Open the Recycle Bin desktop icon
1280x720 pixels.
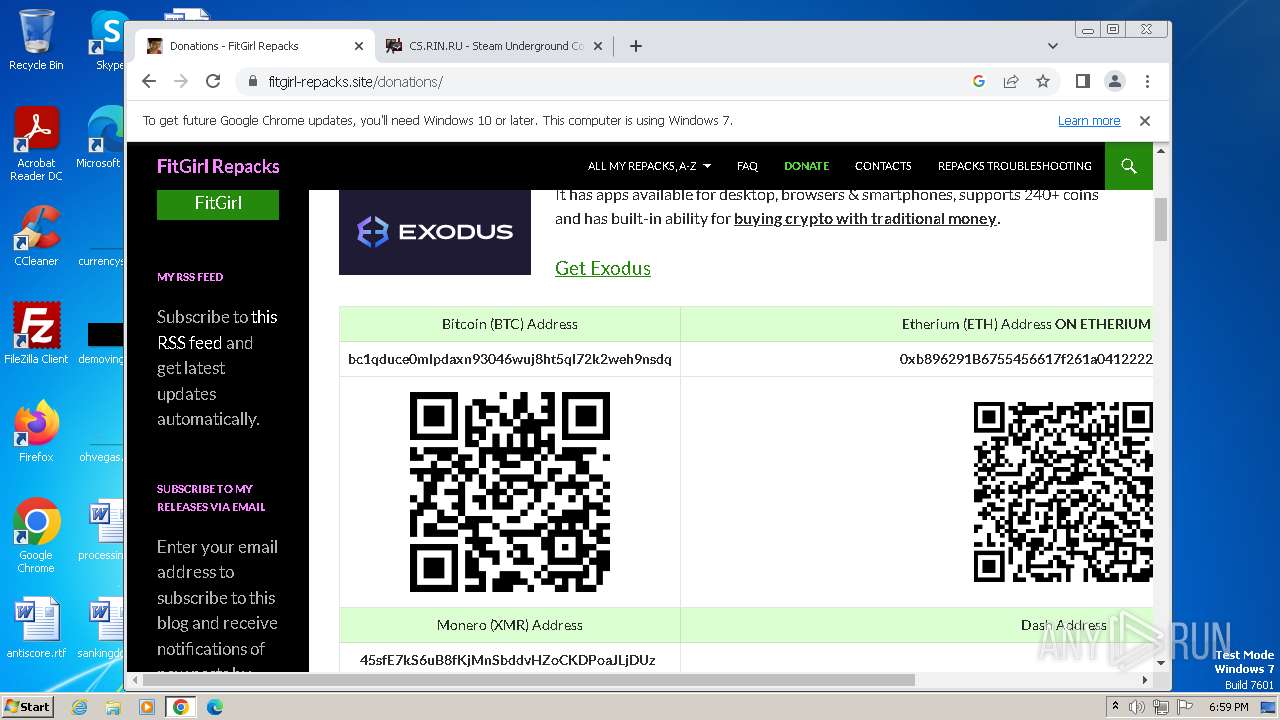tap(36, 40)
